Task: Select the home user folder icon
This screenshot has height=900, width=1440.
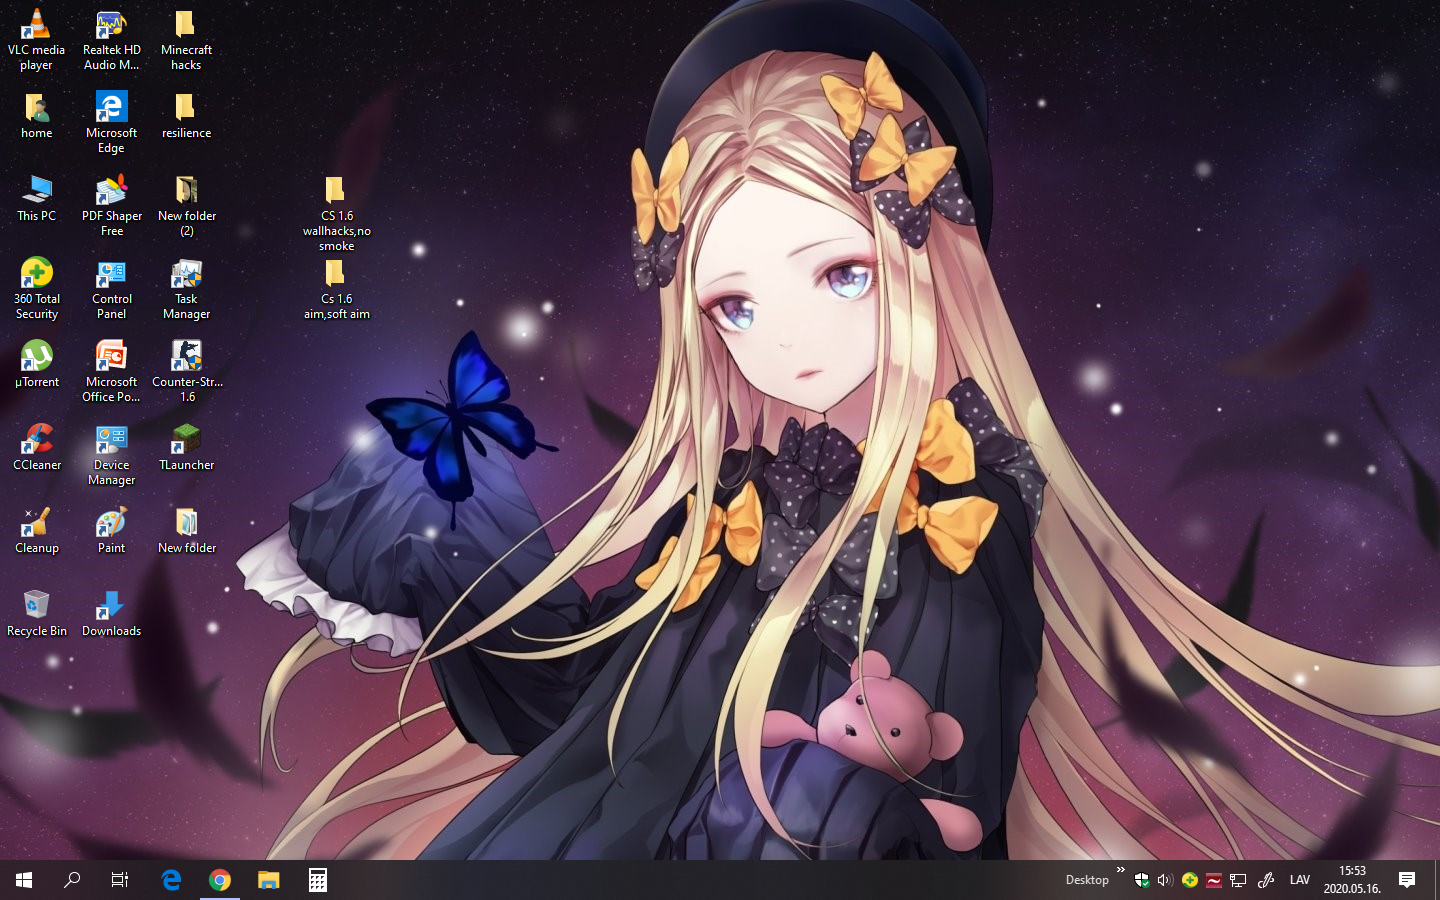Action: click(36, 116)
